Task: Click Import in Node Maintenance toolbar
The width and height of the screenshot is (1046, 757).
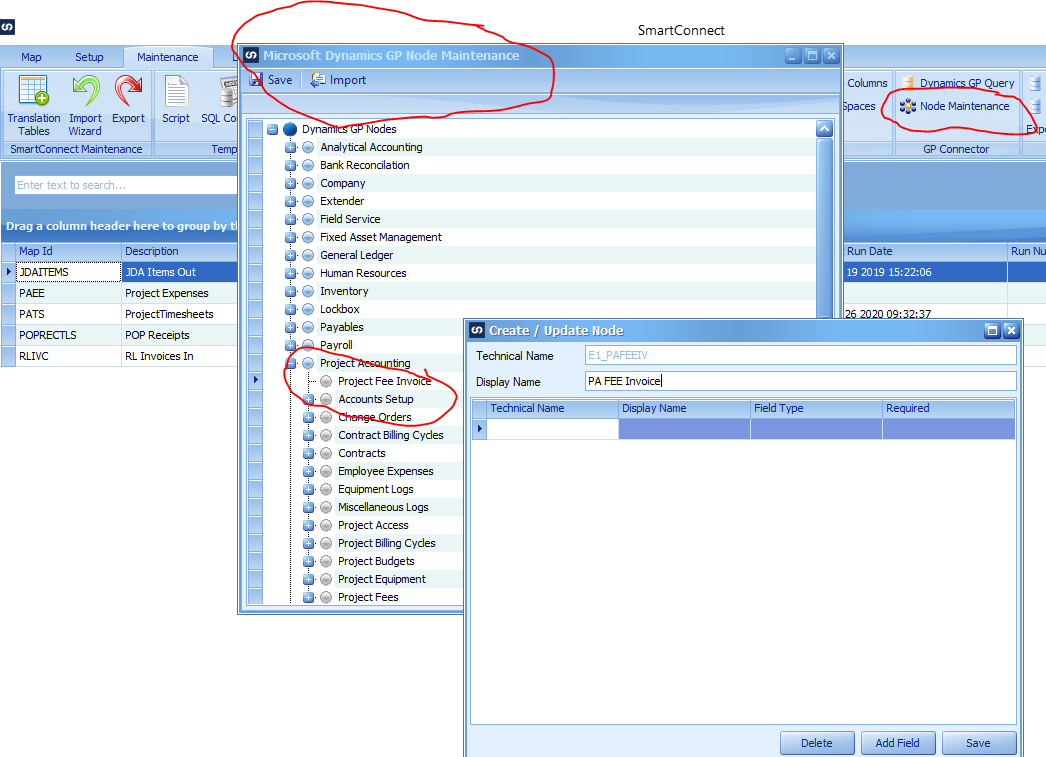Action: [x=339, y=80]
